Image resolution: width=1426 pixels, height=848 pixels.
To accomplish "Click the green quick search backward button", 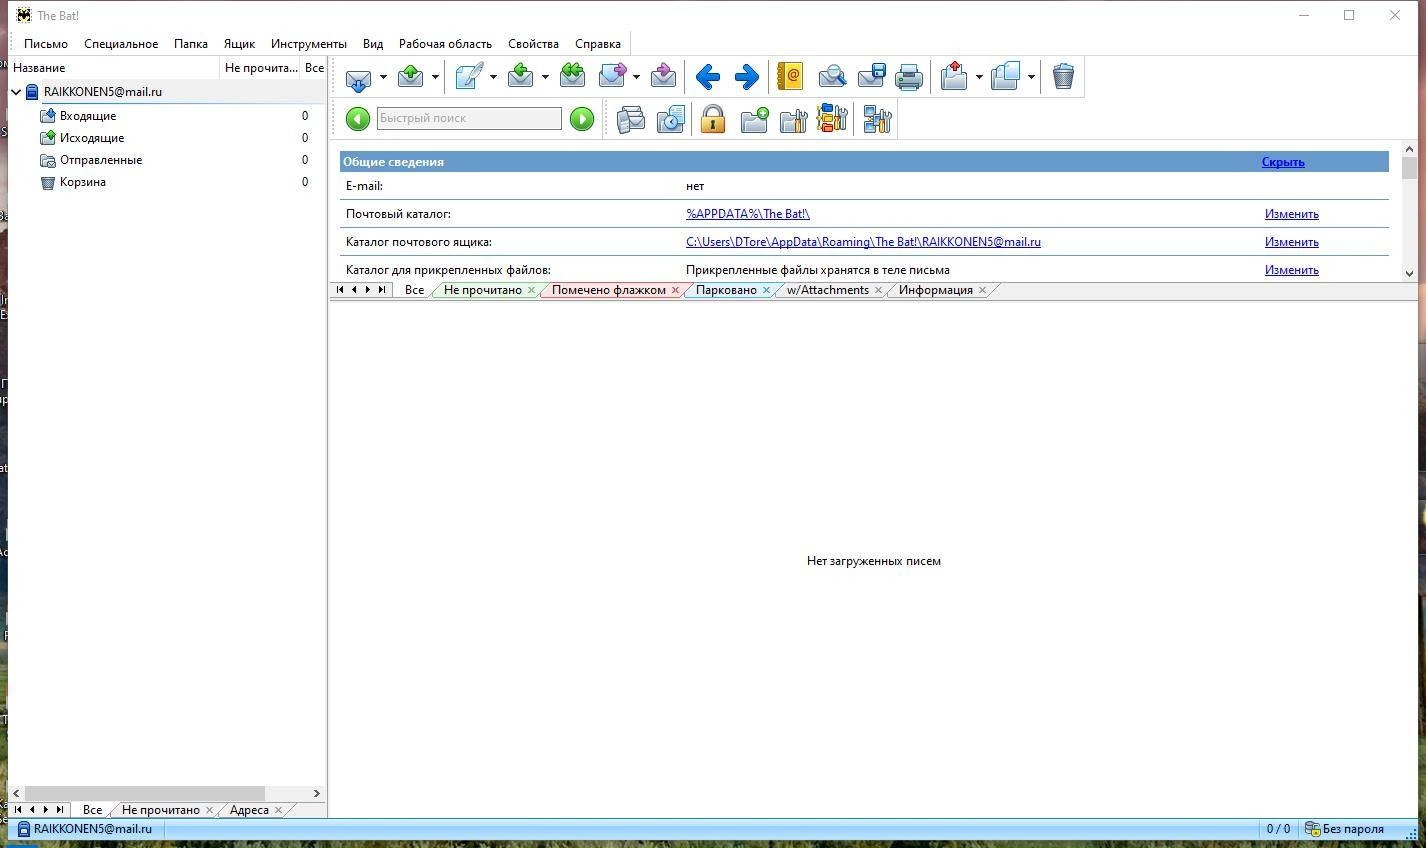I will (358, 119).
